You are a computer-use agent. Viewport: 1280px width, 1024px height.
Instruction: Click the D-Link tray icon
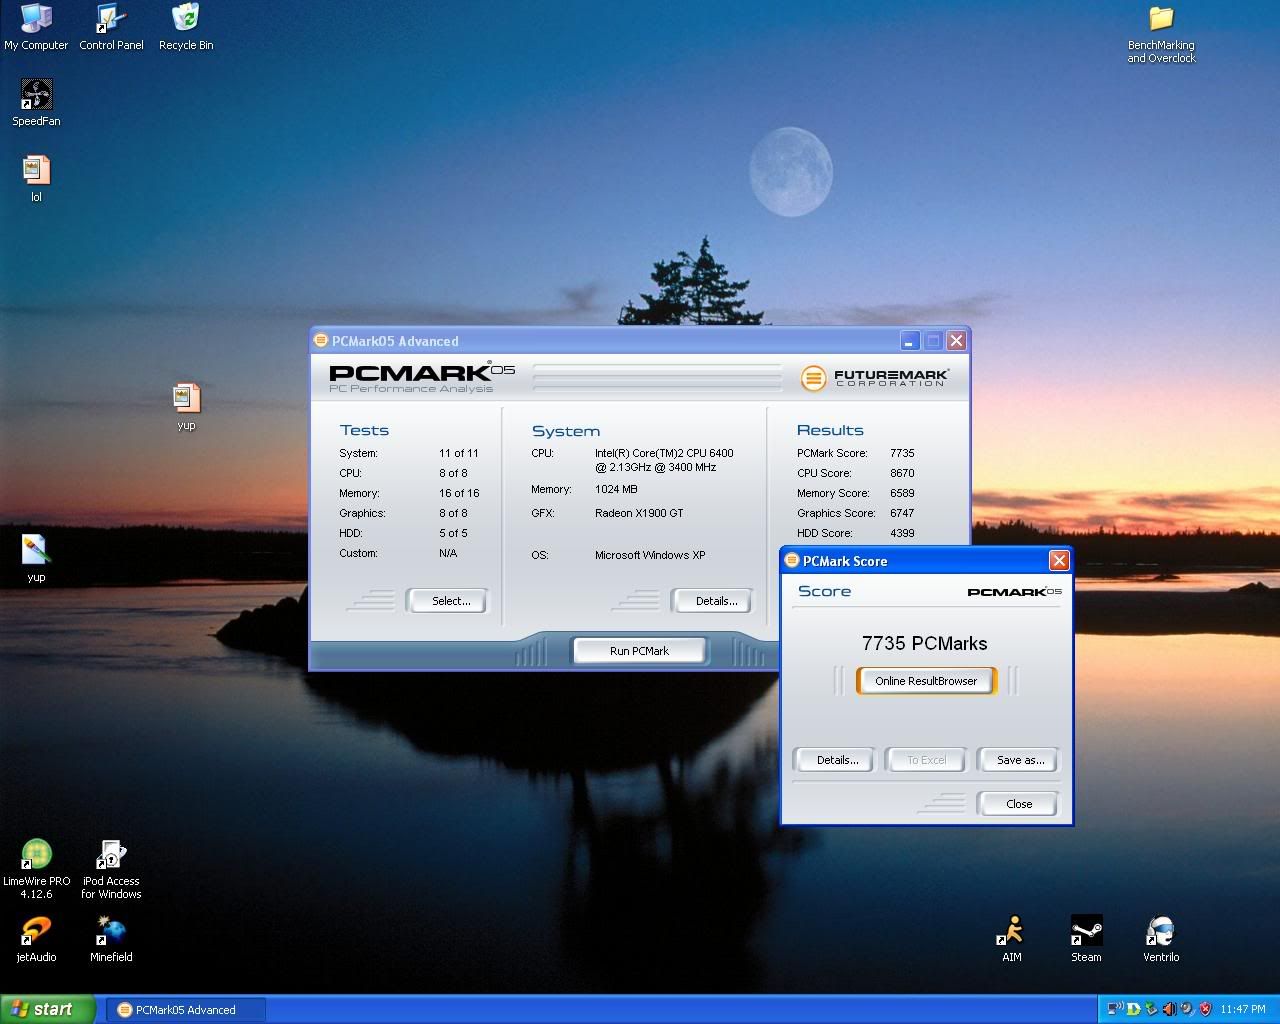tap(1133, 1009)
